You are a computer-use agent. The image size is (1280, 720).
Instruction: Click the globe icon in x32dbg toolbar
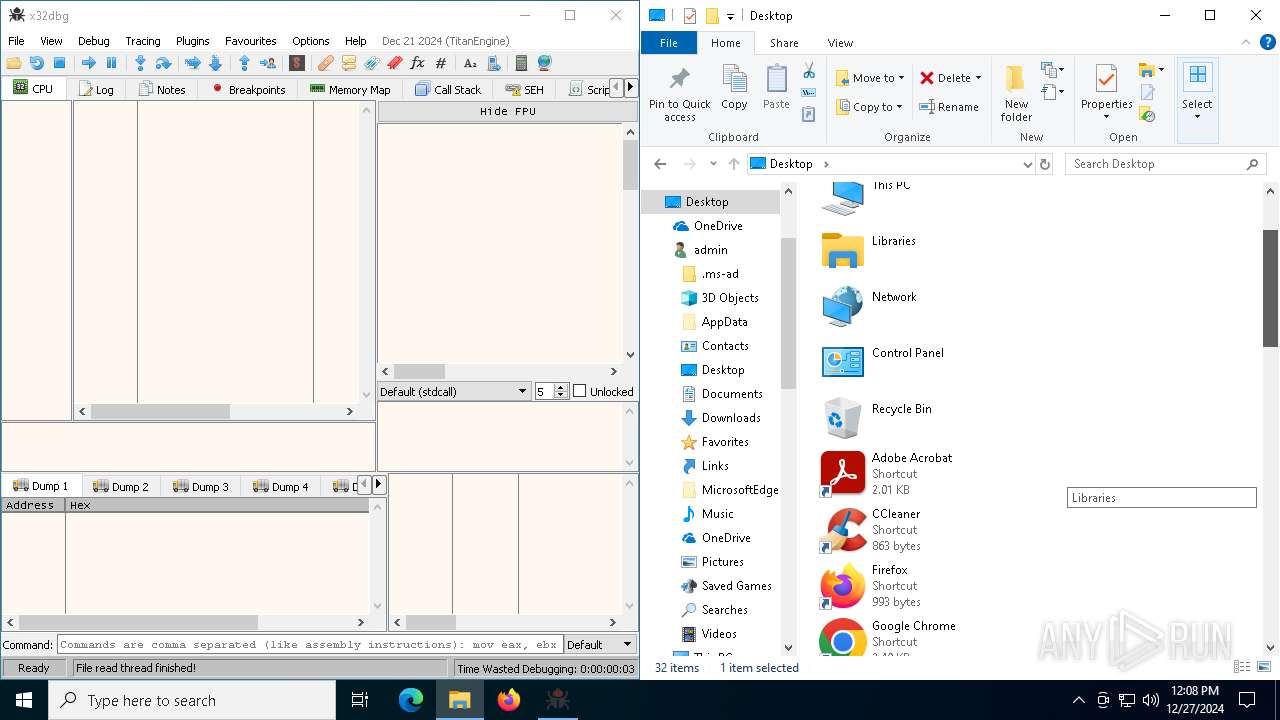coord(544,63)
